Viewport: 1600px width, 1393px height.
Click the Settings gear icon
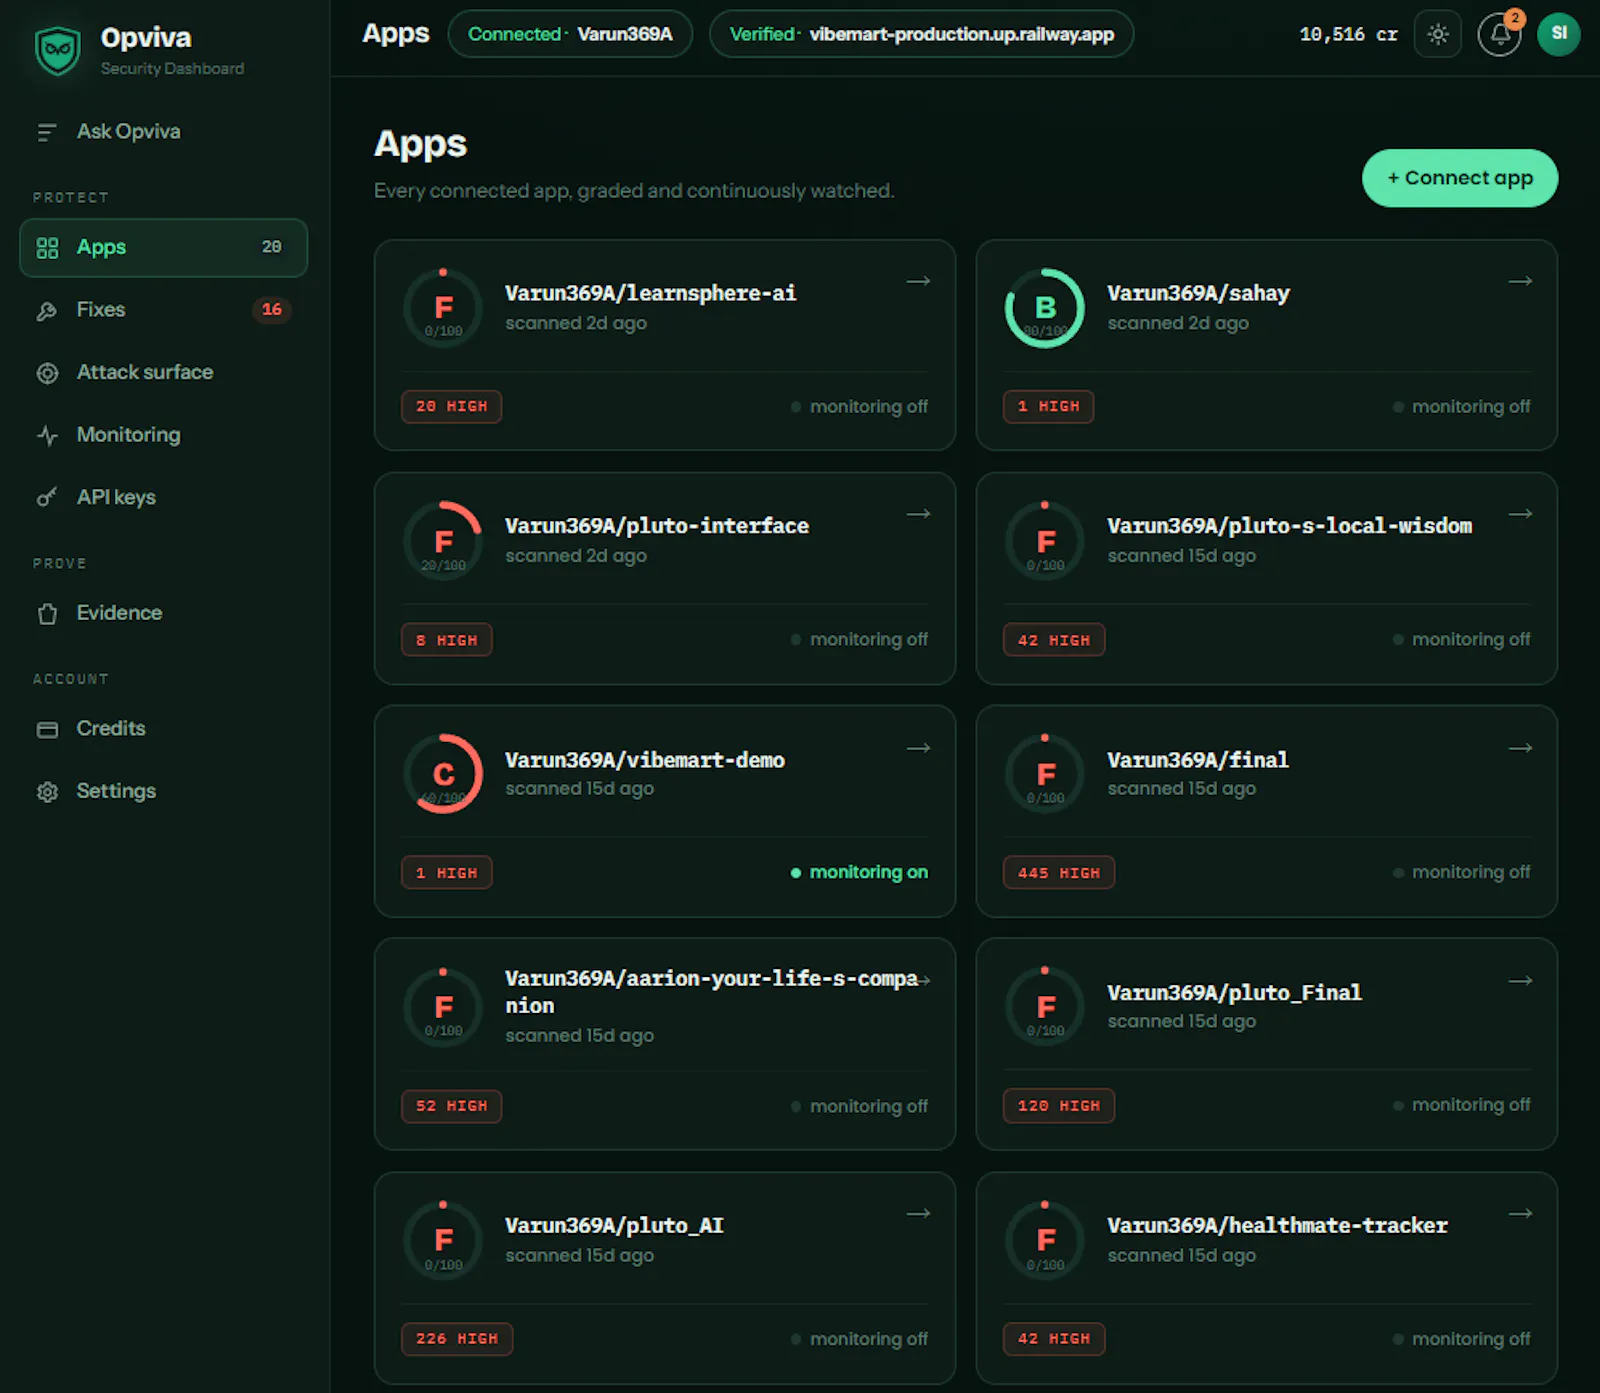47,792
